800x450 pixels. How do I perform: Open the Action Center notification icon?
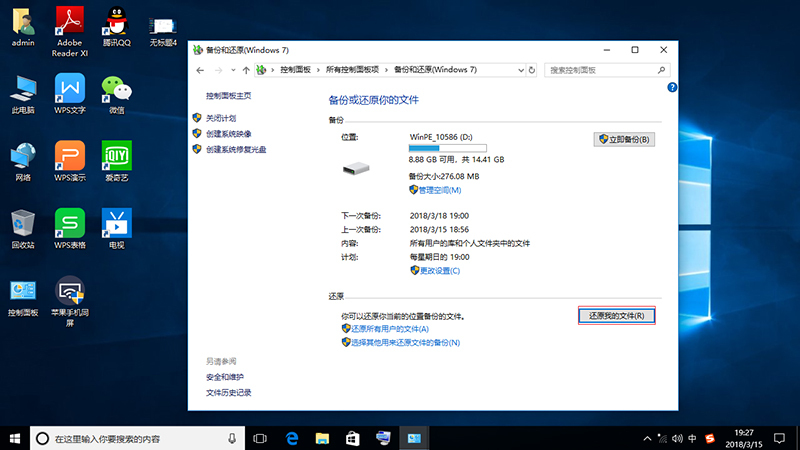[x=779, y=438]
